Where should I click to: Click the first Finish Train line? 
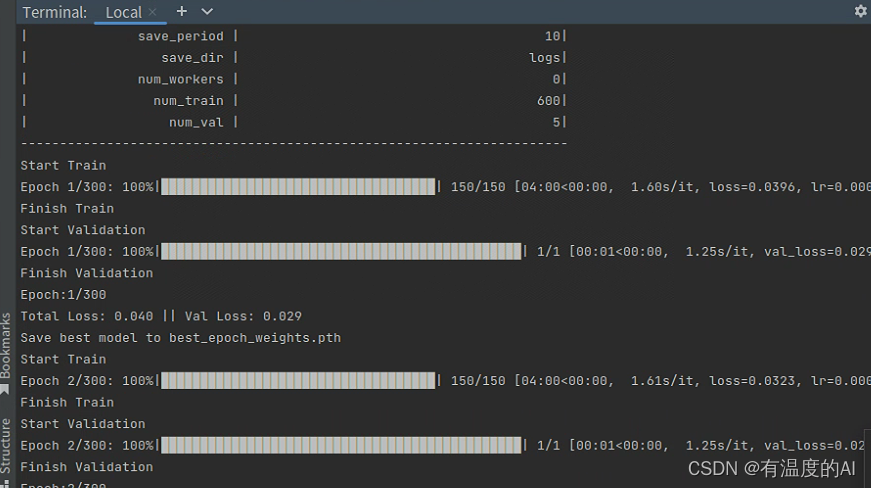coord(67,209)
